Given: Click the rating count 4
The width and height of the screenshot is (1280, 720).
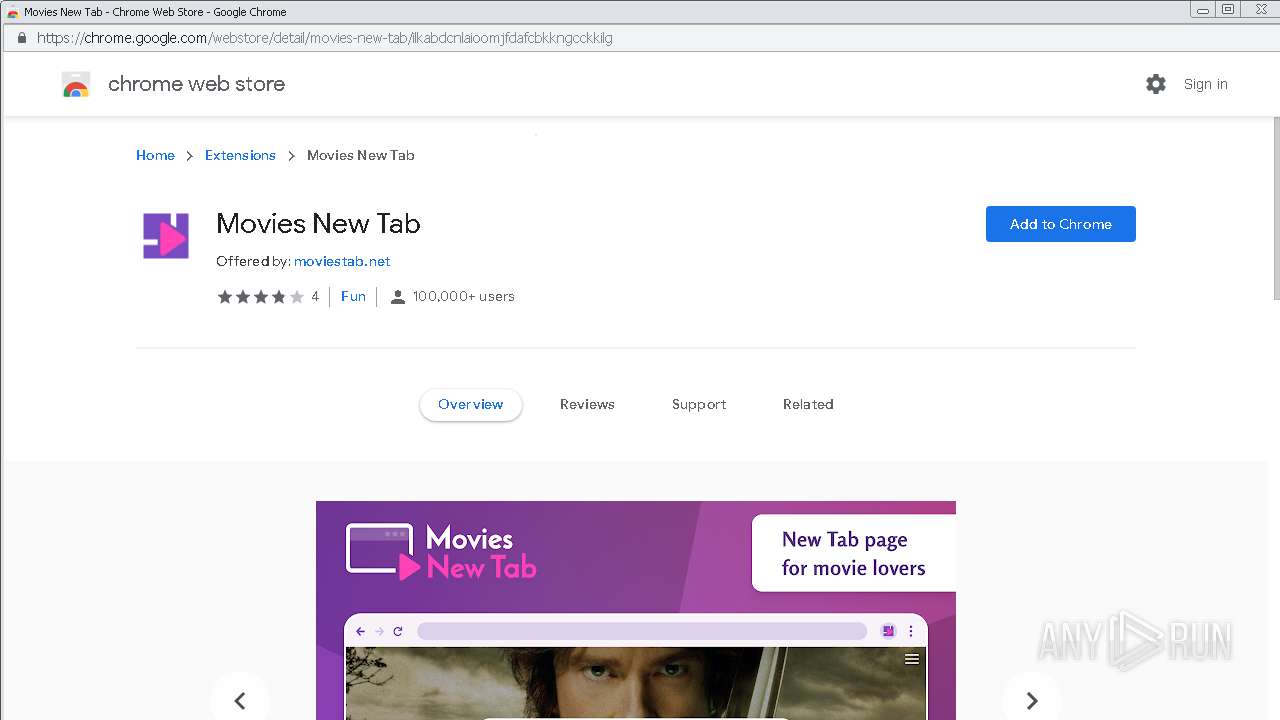Looking at the screenshot, I should [315, 296].
